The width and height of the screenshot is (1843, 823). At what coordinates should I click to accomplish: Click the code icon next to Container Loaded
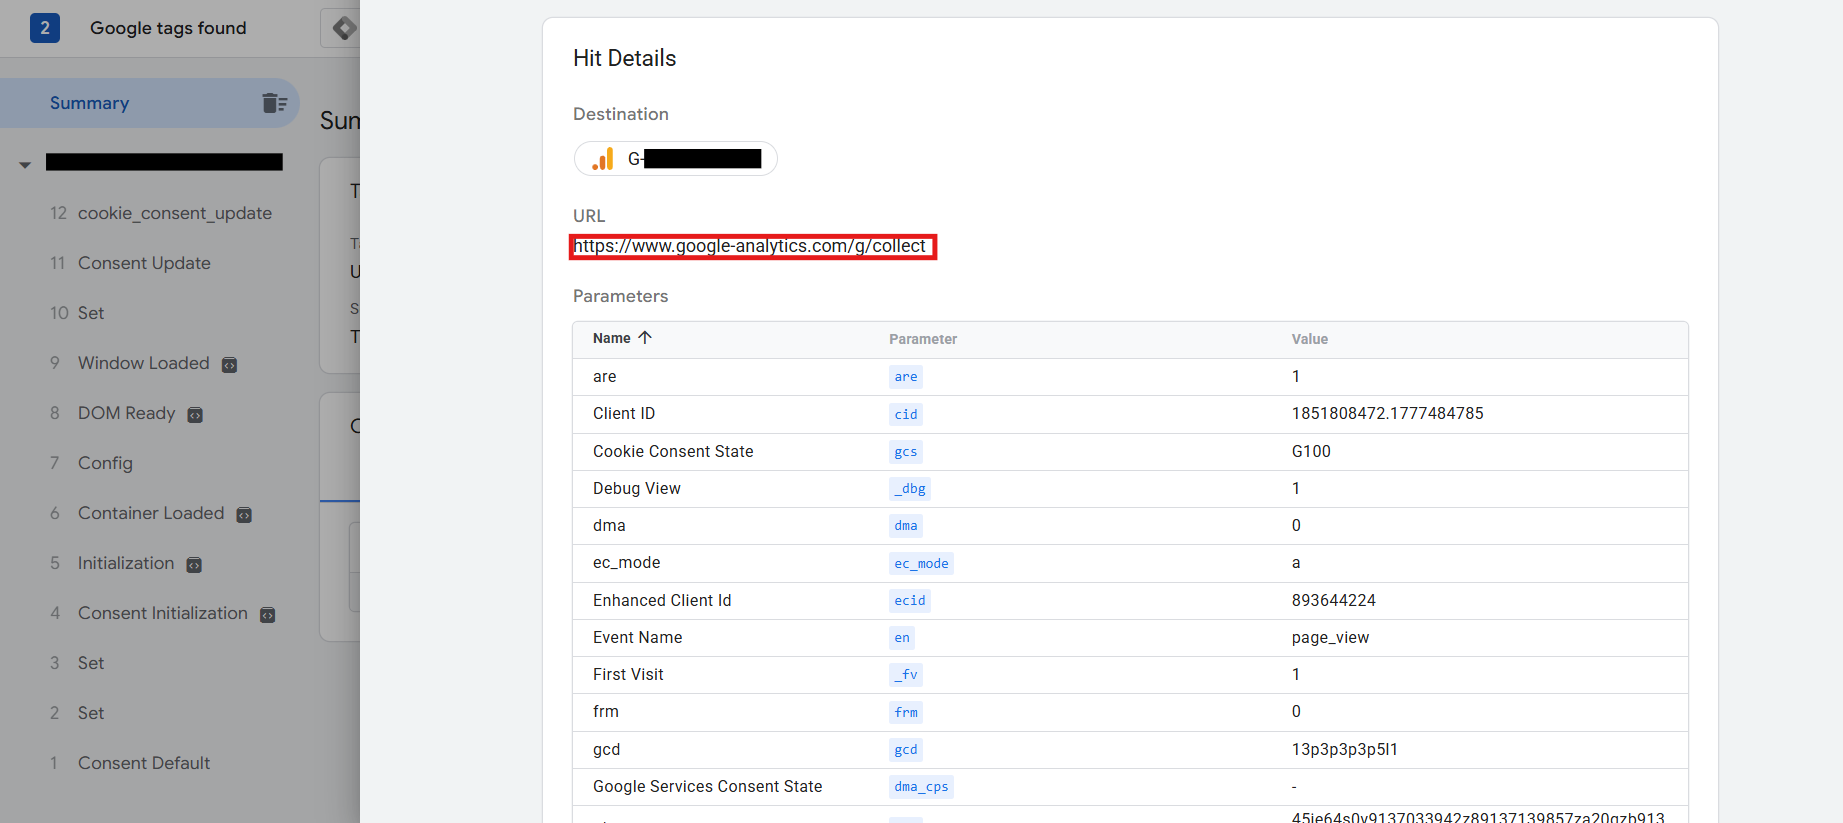[x=244, y=515]
